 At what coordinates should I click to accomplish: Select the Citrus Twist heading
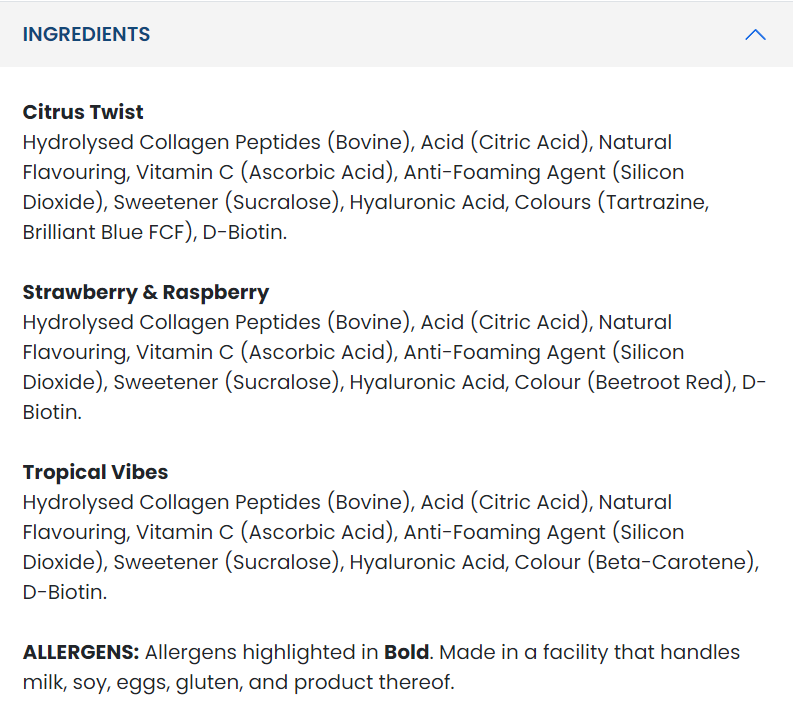83,112
